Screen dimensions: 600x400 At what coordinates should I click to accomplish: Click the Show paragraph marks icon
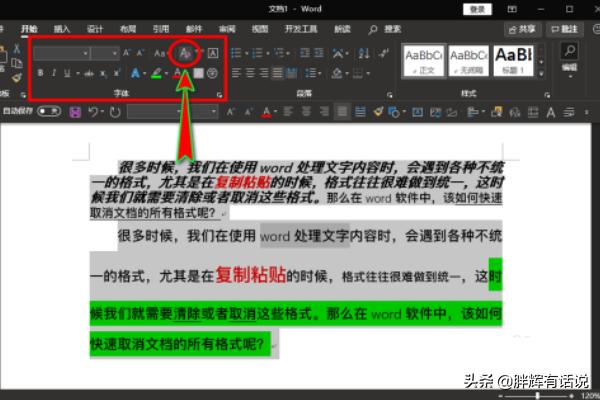pyautogui.click(x=383, y=53)
